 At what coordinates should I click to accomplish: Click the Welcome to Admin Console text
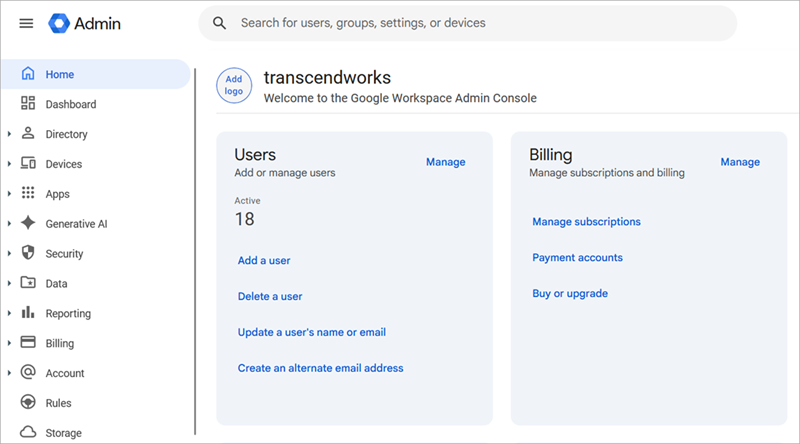[x=400, y=98]
